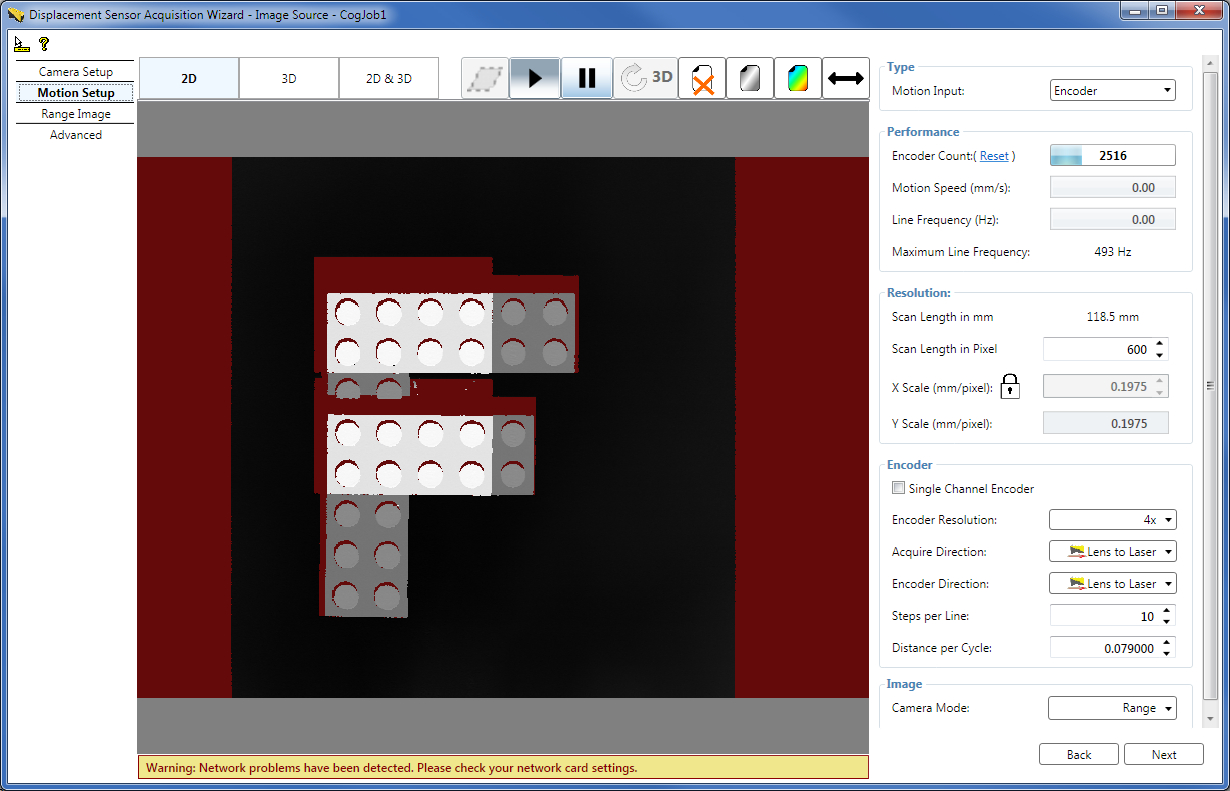This screenshot has height=791, width=1230.
Task: Click the horizontal flip arrow icon
Action: pos(845,77)
